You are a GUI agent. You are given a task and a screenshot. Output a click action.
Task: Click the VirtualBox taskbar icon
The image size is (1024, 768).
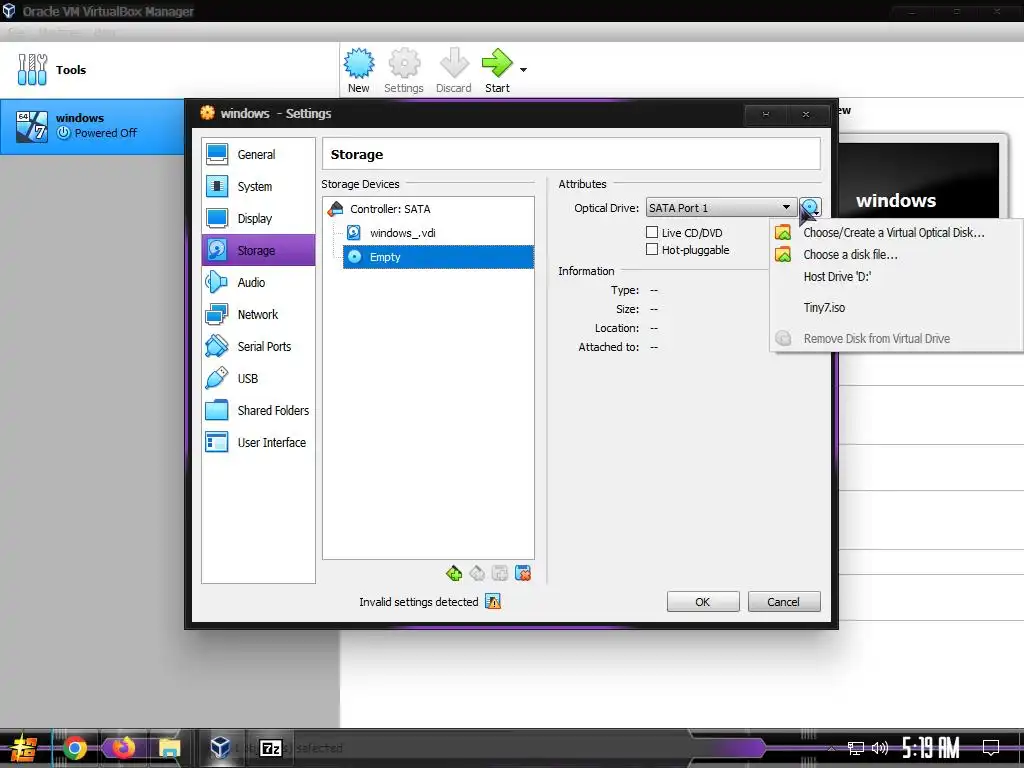(220, 748)
